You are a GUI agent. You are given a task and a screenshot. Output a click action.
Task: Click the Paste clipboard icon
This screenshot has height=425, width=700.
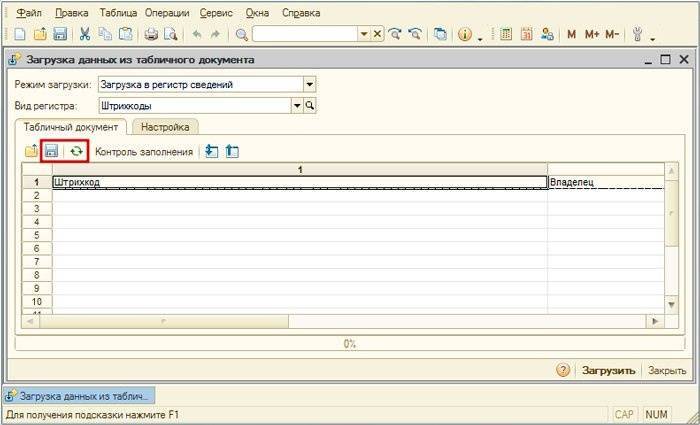tap(126, 34)
